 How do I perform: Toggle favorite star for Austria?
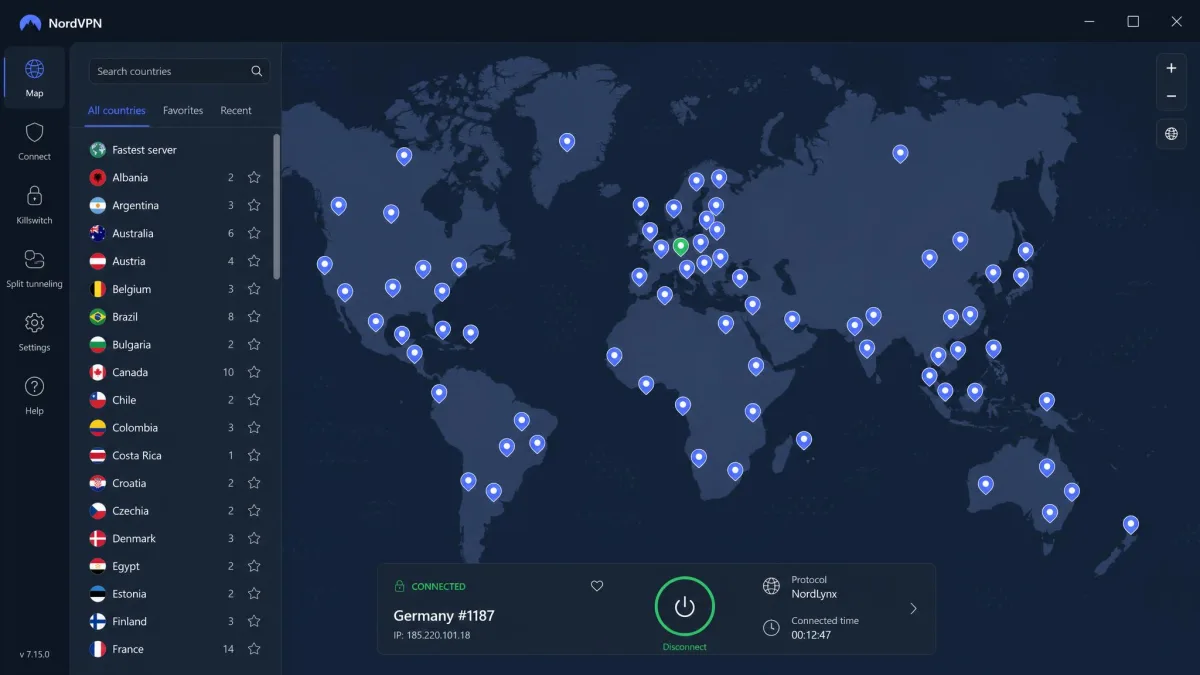tap(254, 261)
